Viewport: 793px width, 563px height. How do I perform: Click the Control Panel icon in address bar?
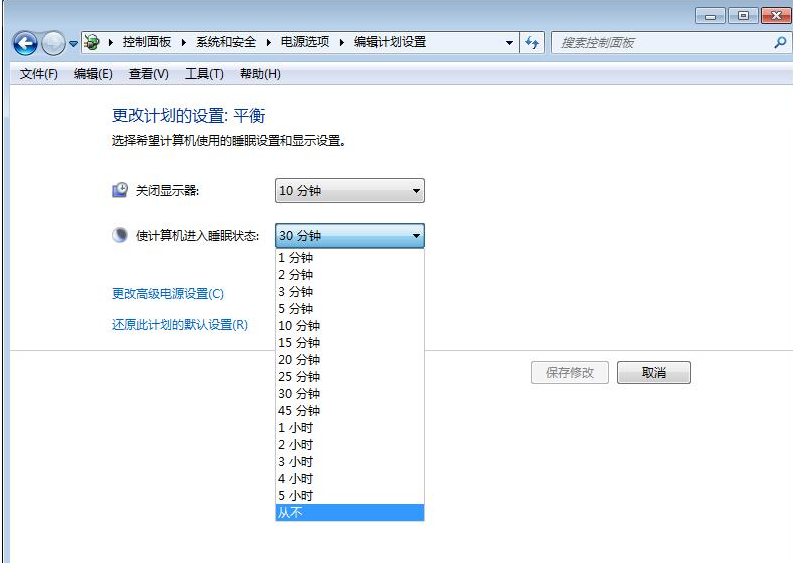click(x=92, y=42)
